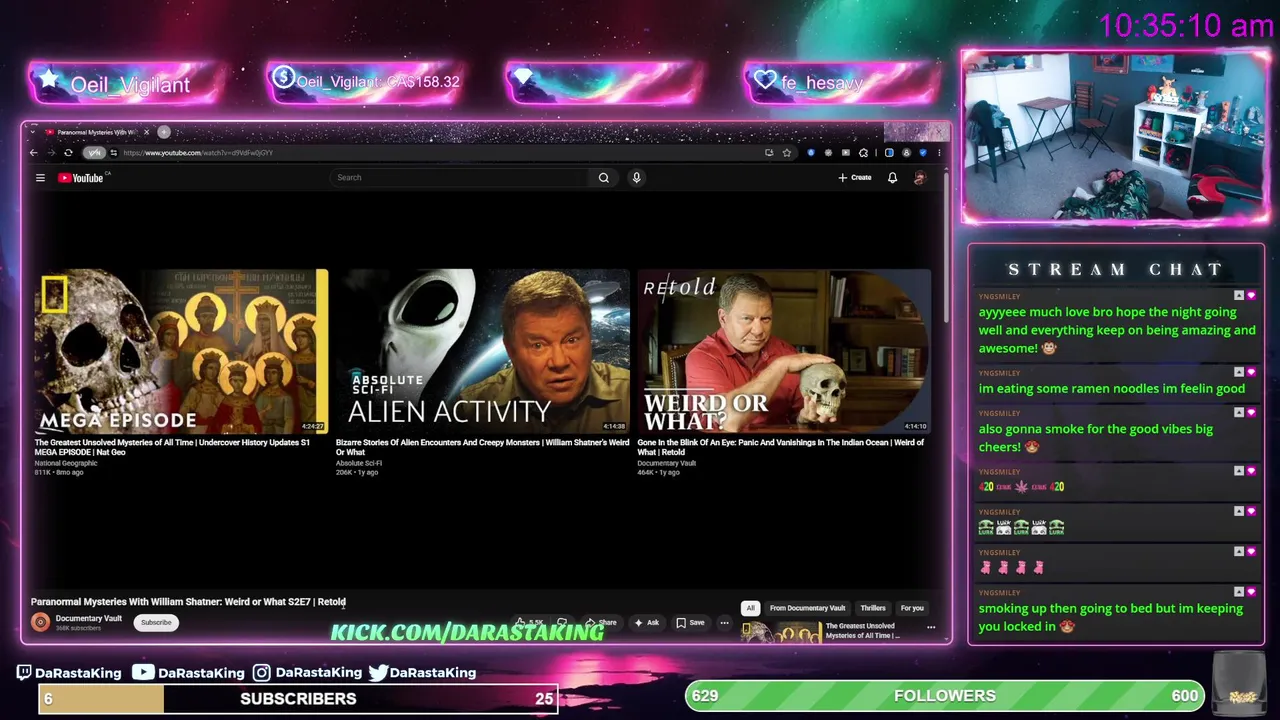Viewport: 1280px width, 720px height.
Task: Open sidebar 'The Greatest Unsolved Mysteries' suggestion
Action: tap(862, 631)
